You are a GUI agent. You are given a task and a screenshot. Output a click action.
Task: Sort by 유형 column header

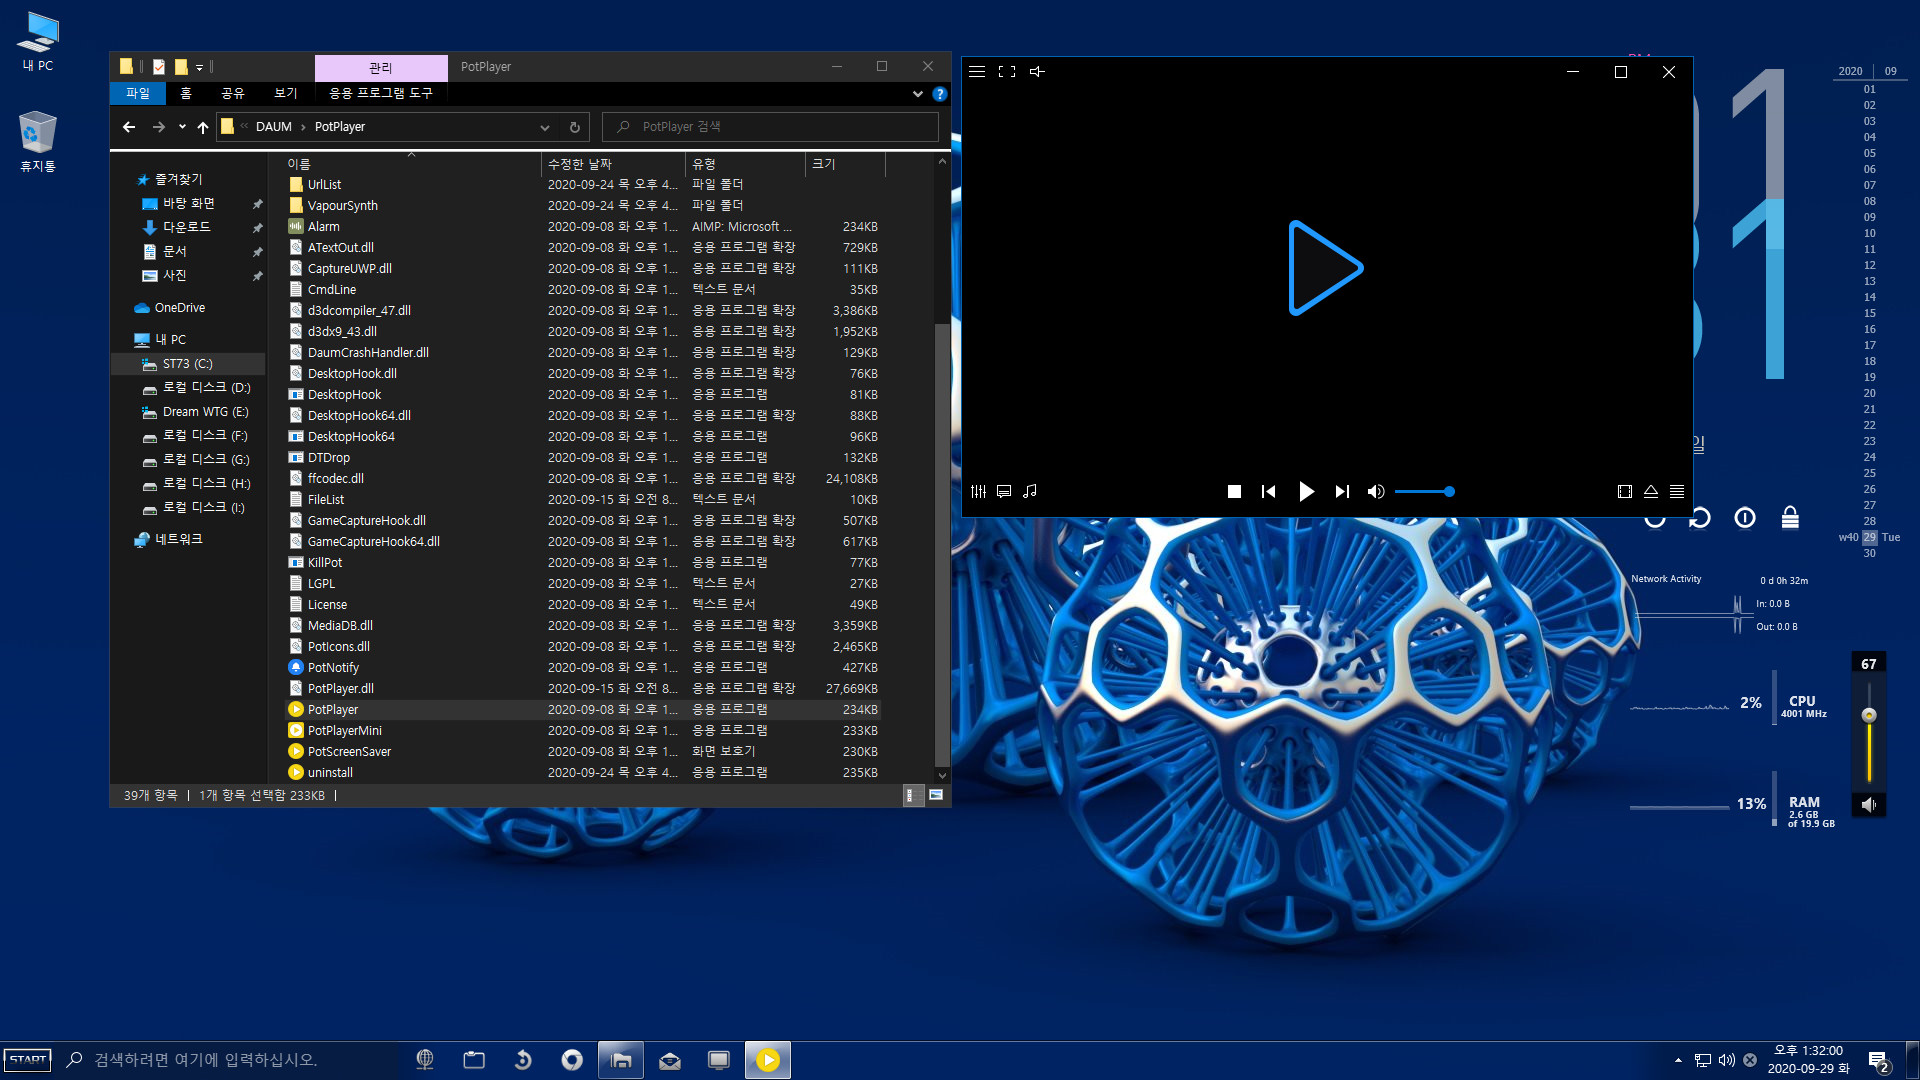pos(746,164)
